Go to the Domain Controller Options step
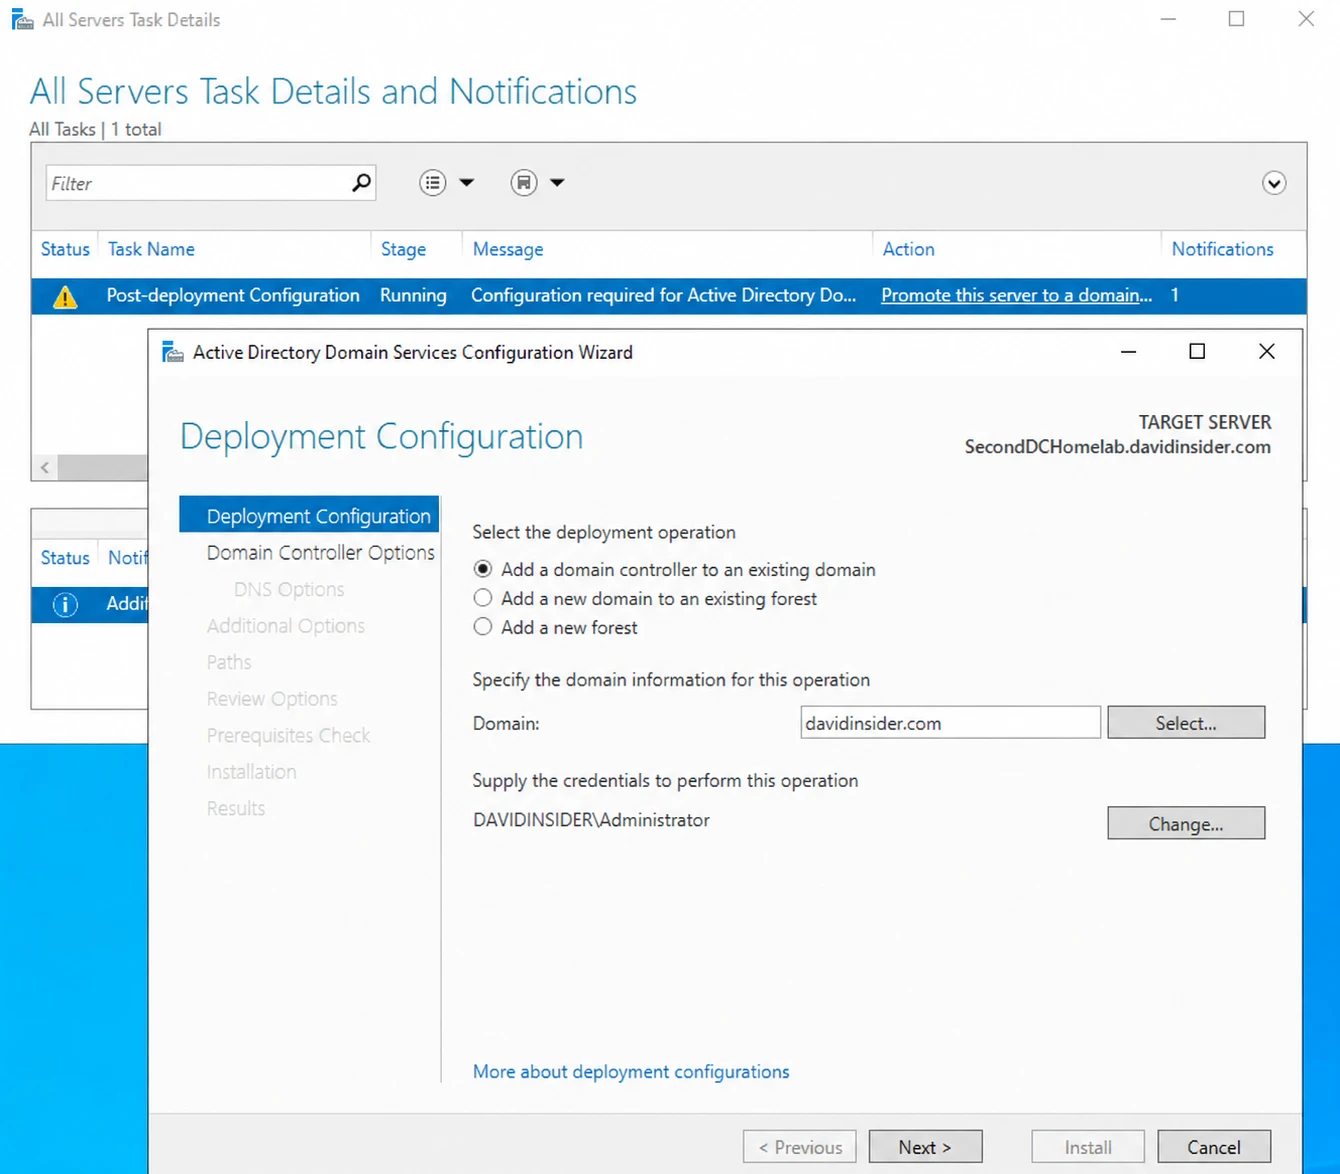 click(320, 552)
